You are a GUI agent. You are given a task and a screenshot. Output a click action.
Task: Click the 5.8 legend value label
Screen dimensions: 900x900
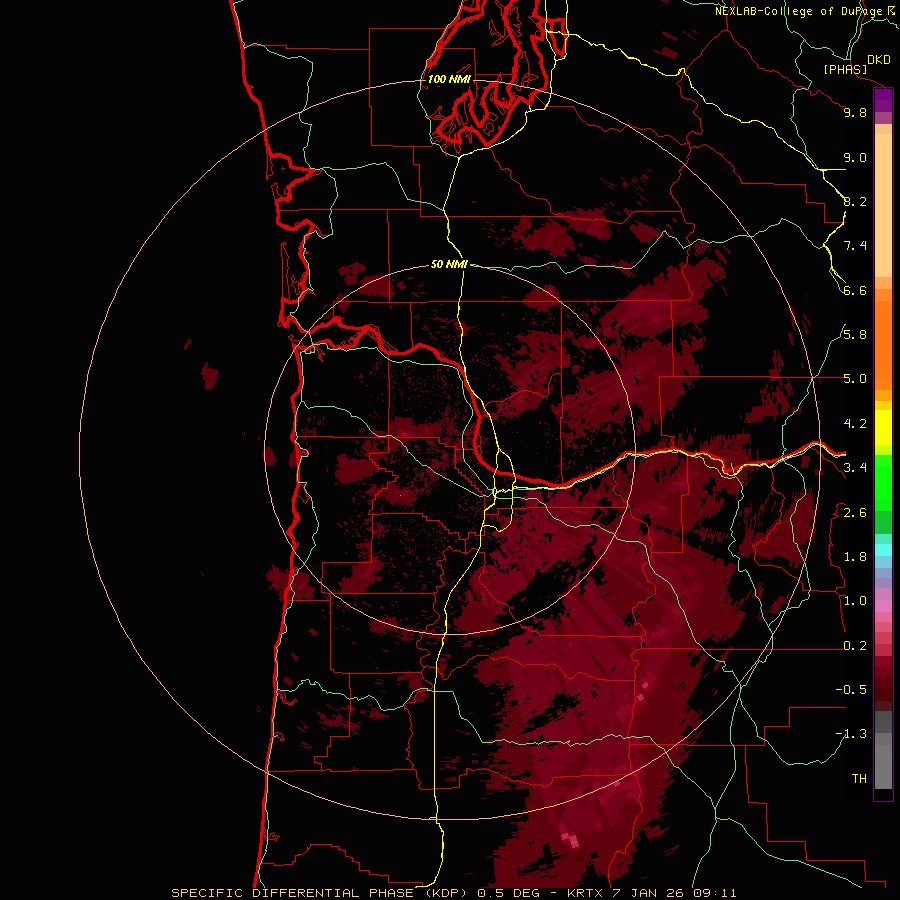855,335
